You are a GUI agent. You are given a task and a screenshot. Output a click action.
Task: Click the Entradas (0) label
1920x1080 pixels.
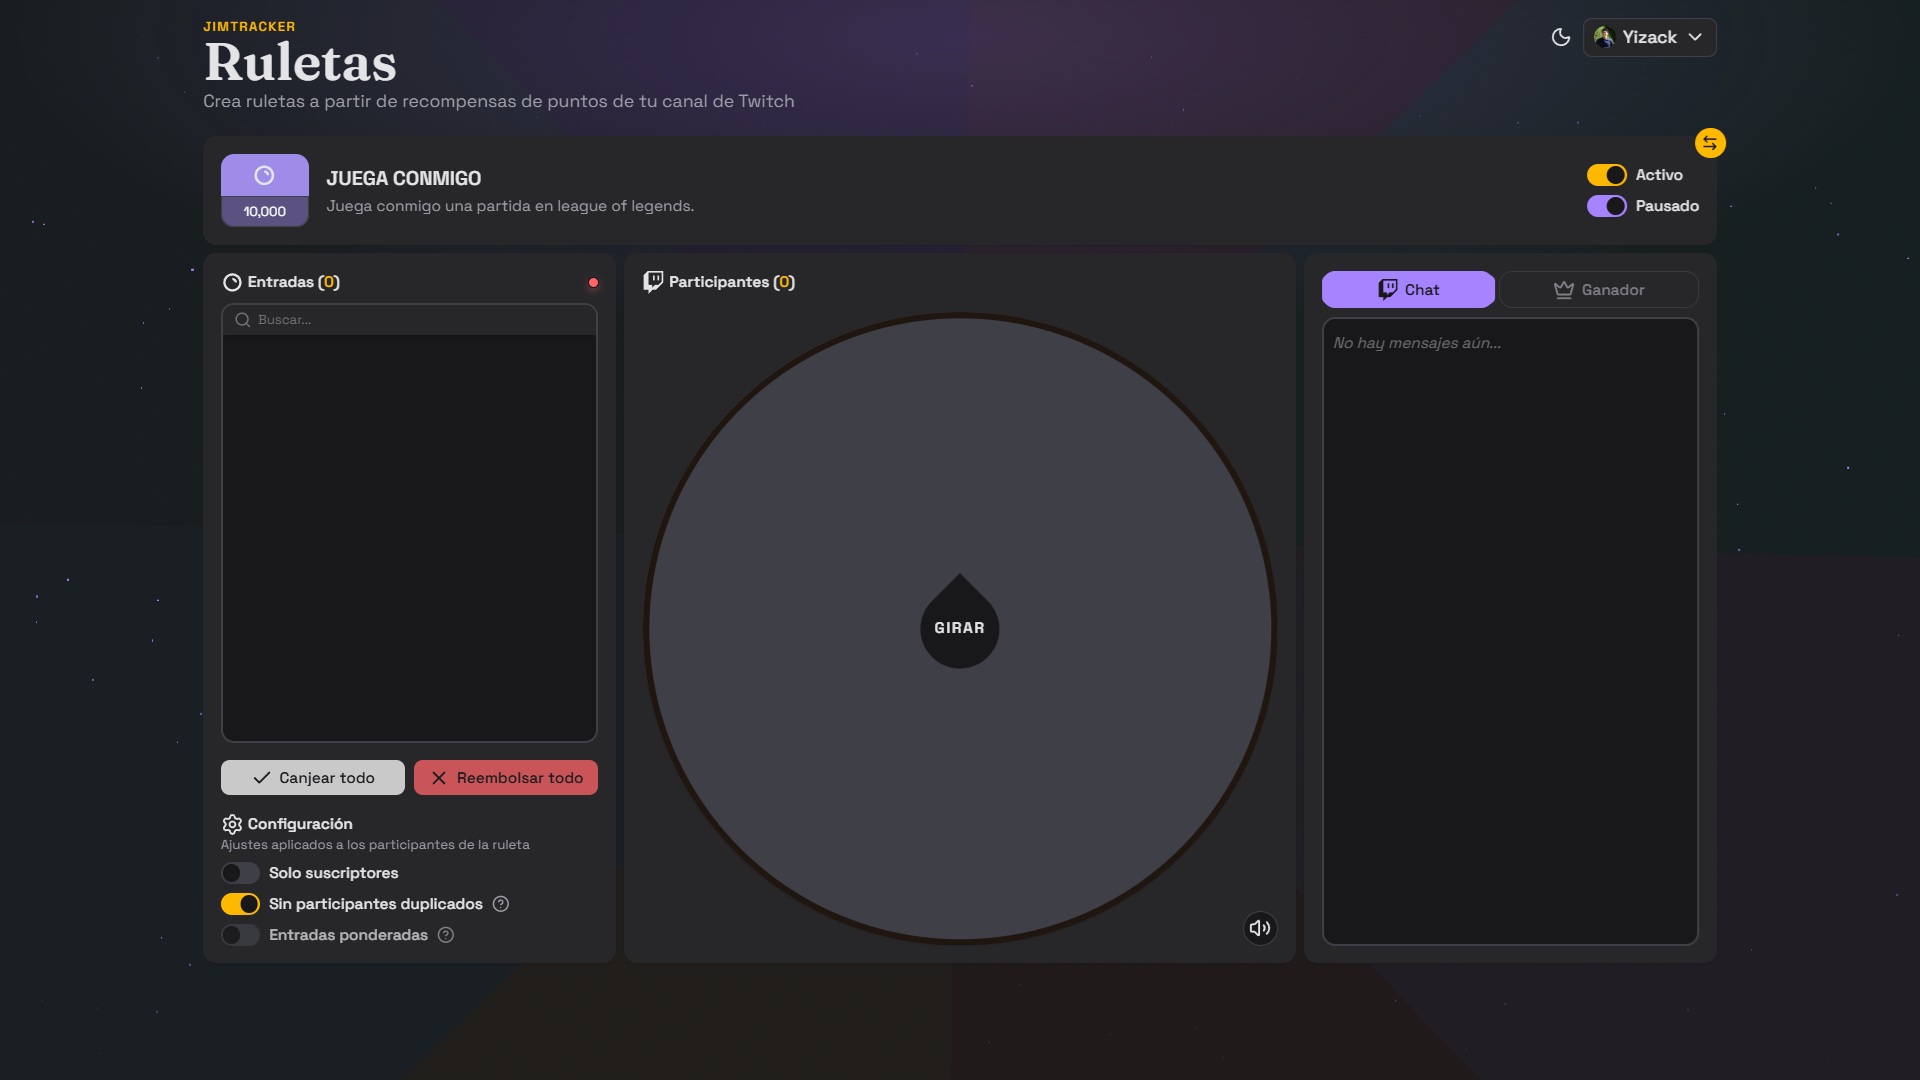point(294,282)
